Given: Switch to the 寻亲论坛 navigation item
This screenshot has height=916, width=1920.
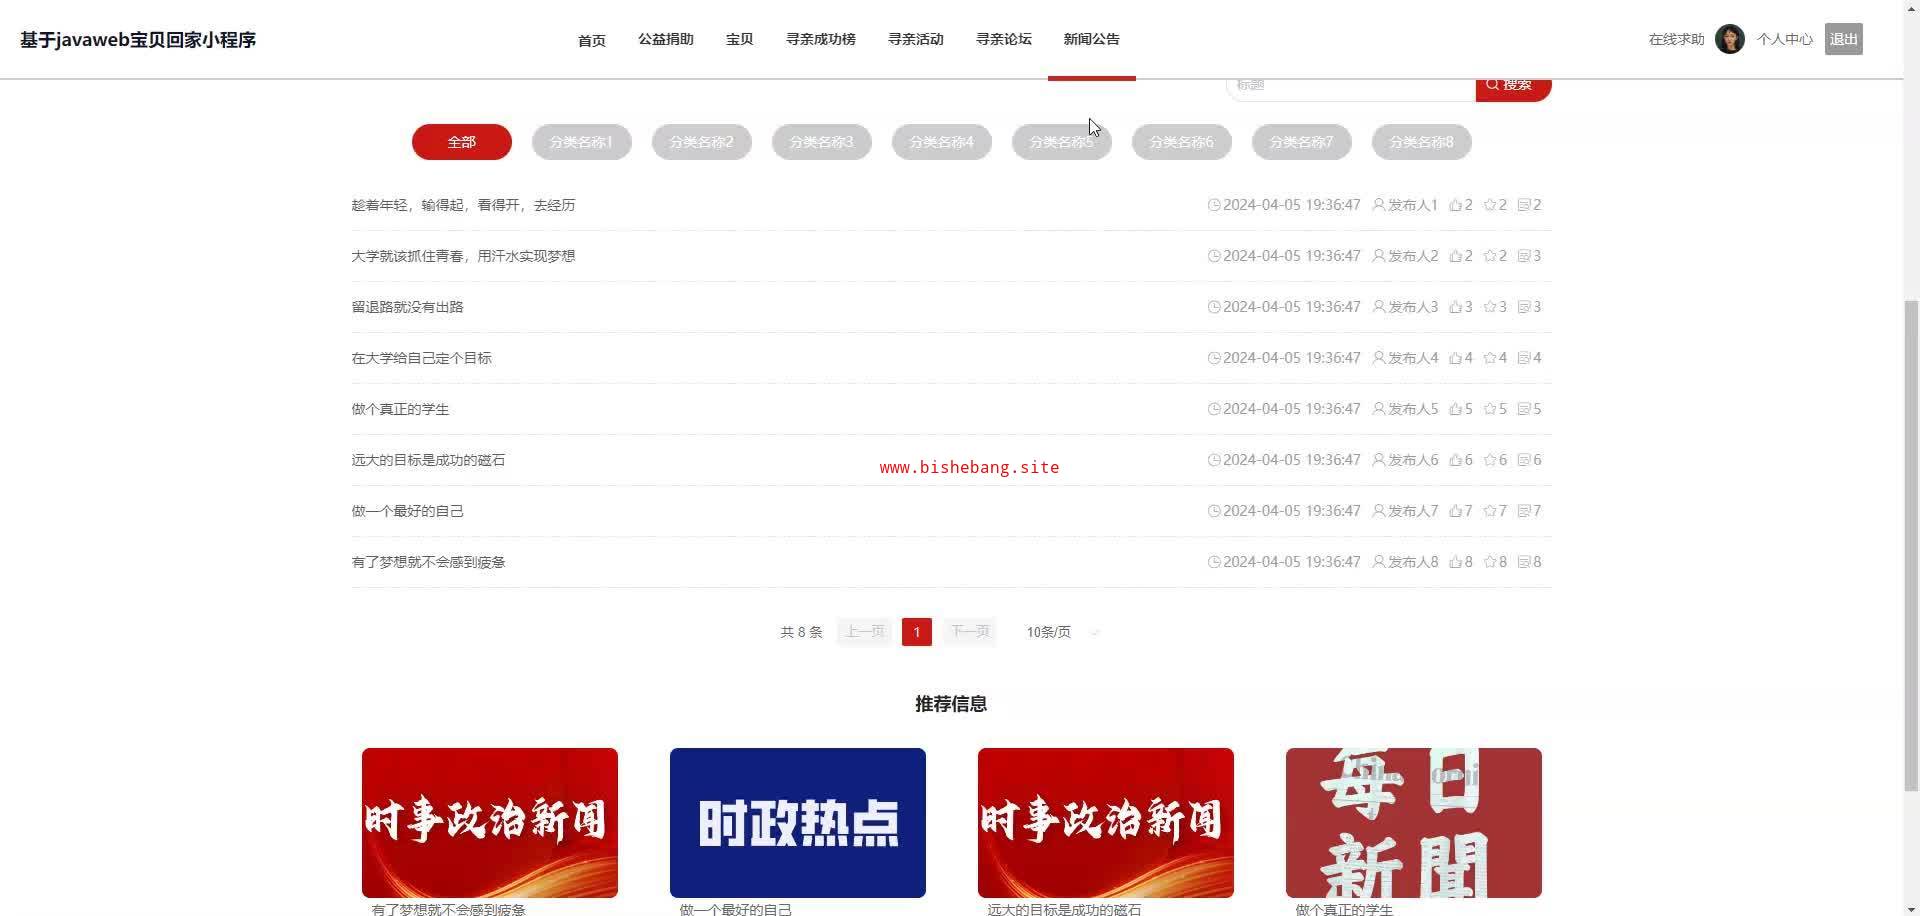Looking at the screenshot, I should [x=1004, y=39].
